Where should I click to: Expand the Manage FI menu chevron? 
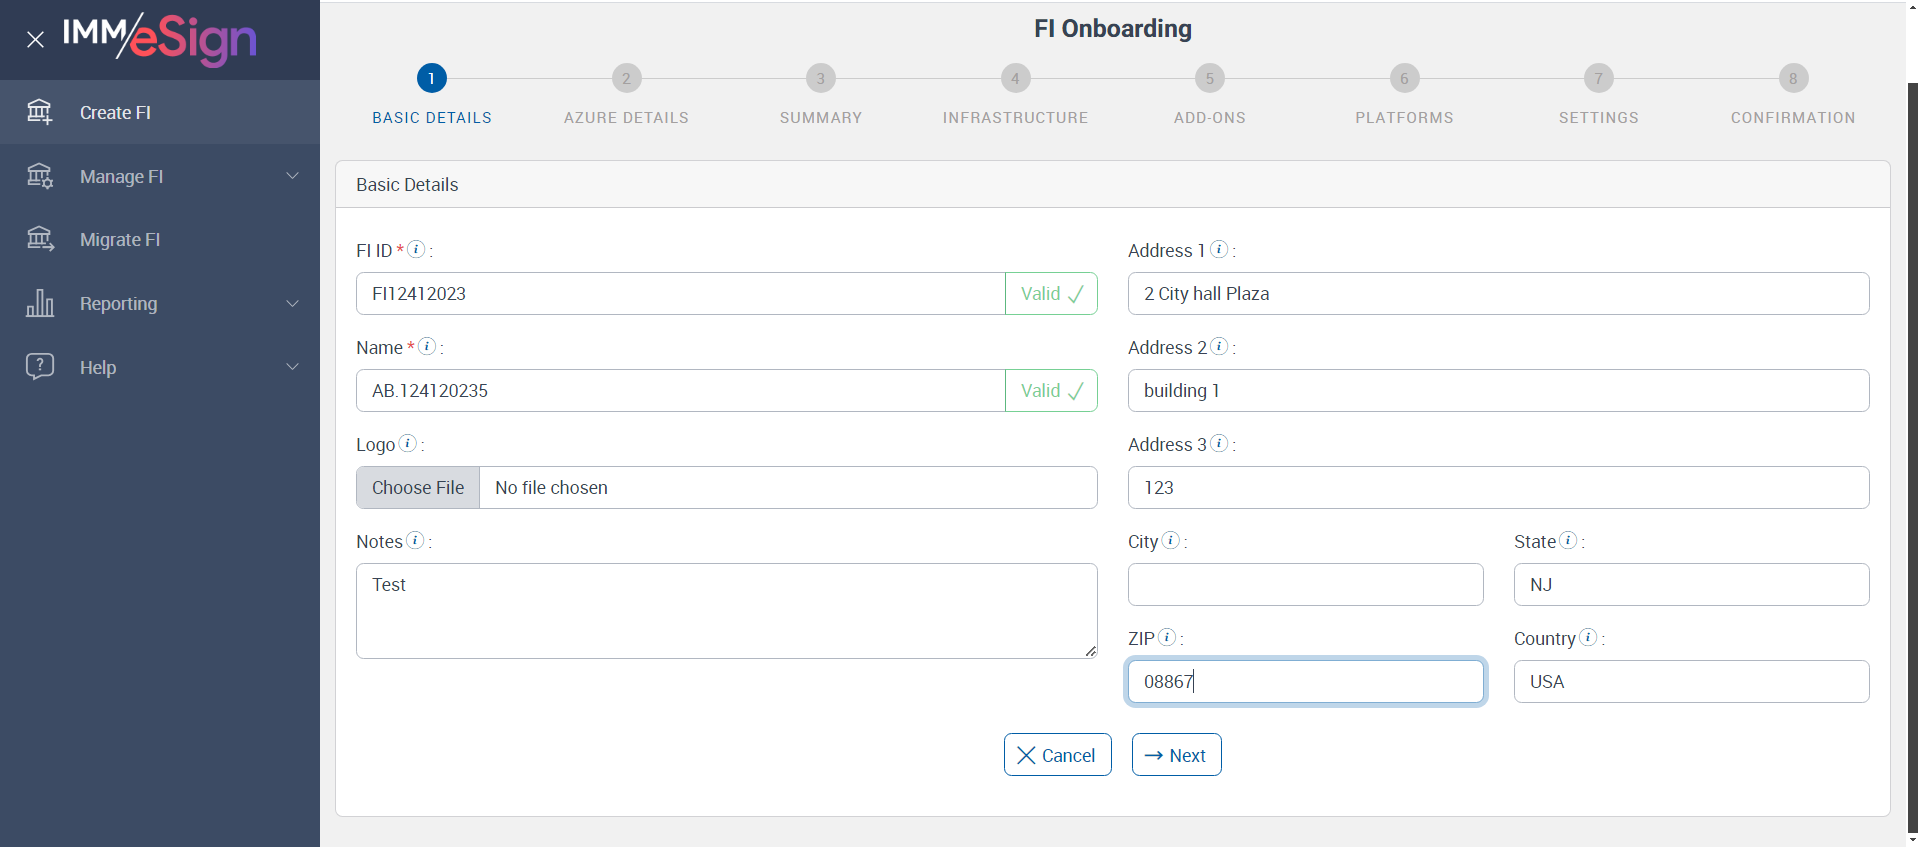tap(293, 176)
